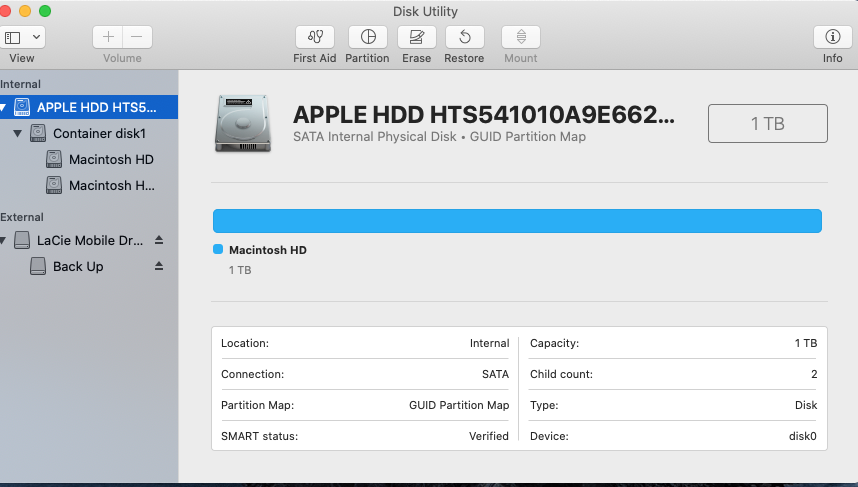Click the Child count value 2
The height and width of the screenshot is (487, 858).
click(x=814, y=374)
